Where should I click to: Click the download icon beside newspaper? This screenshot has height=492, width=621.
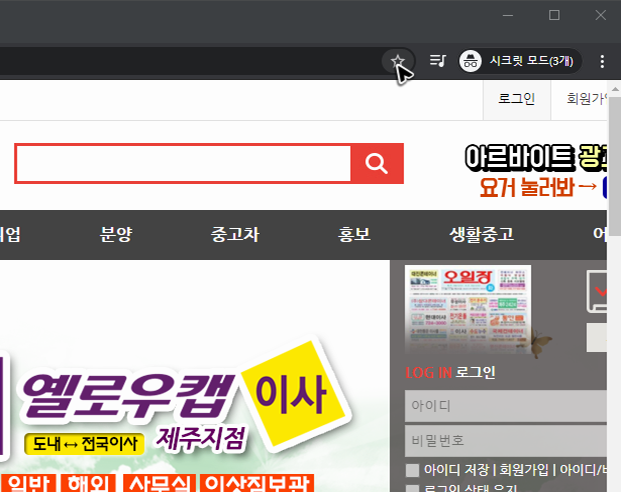coord(597,291)
